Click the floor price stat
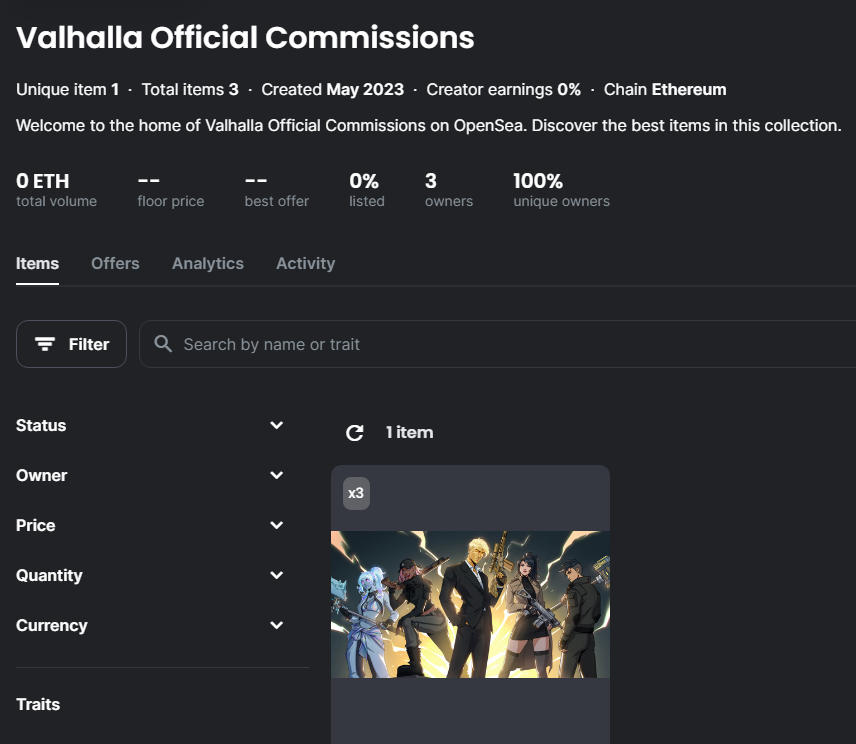 (x=171, y=189)
